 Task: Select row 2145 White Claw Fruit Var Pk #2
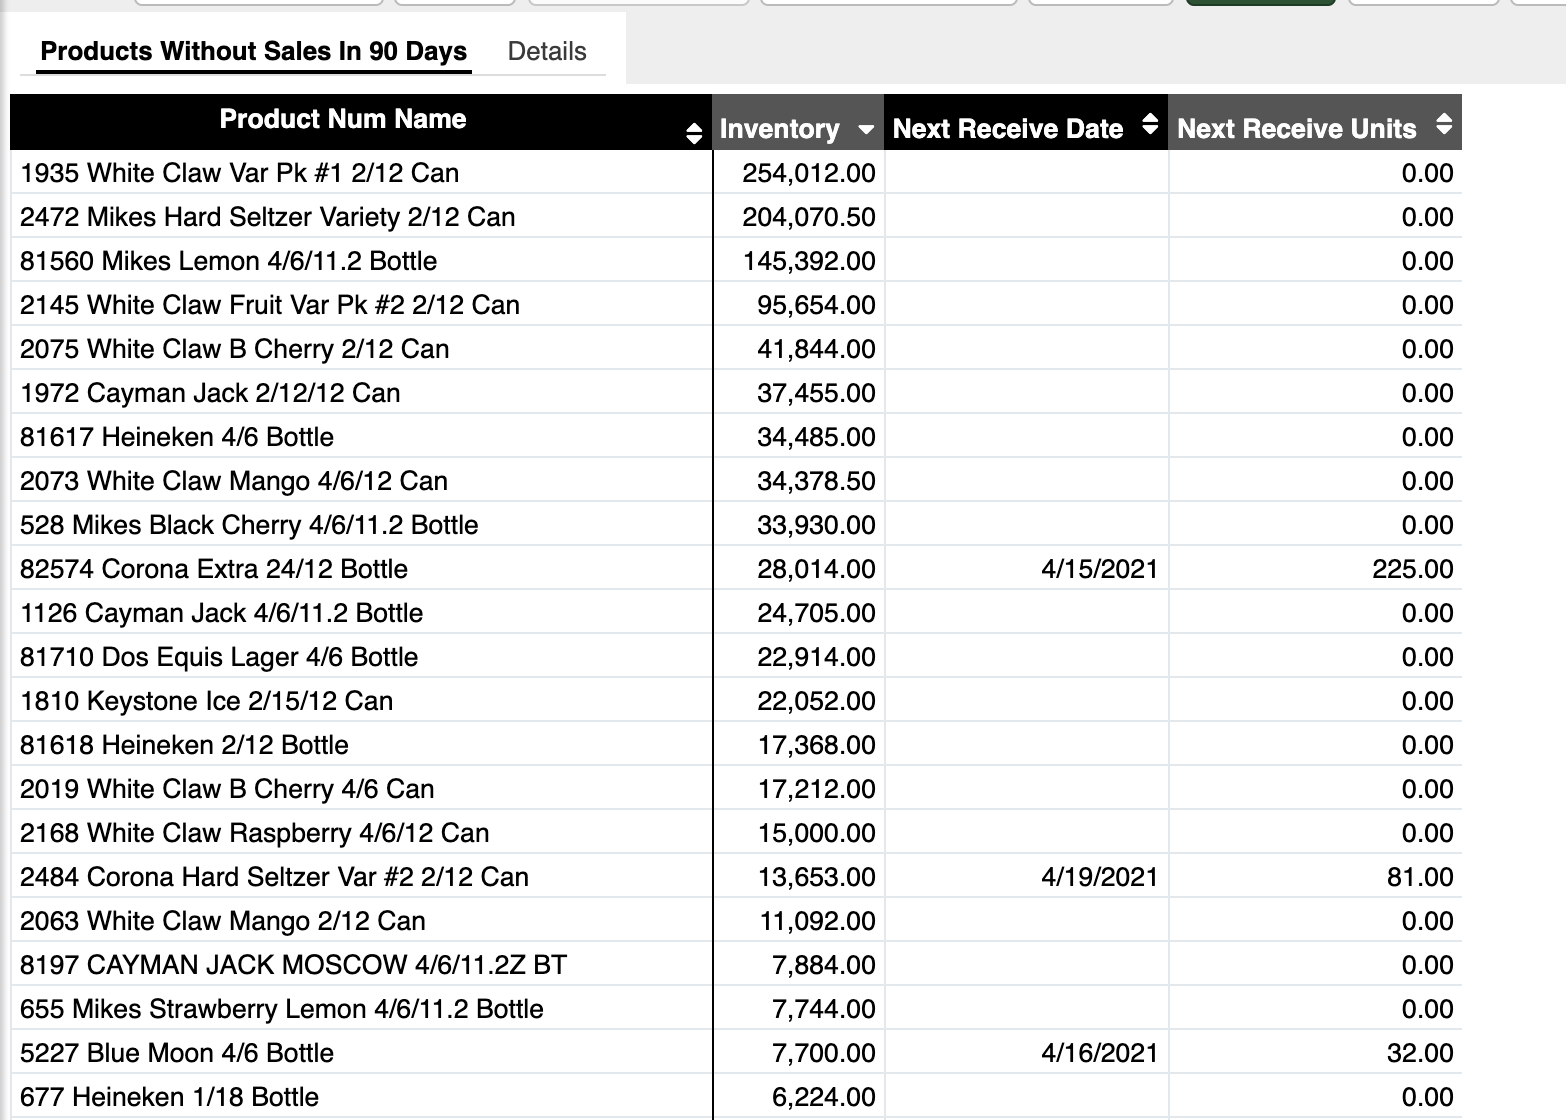(x=736, y=305)
